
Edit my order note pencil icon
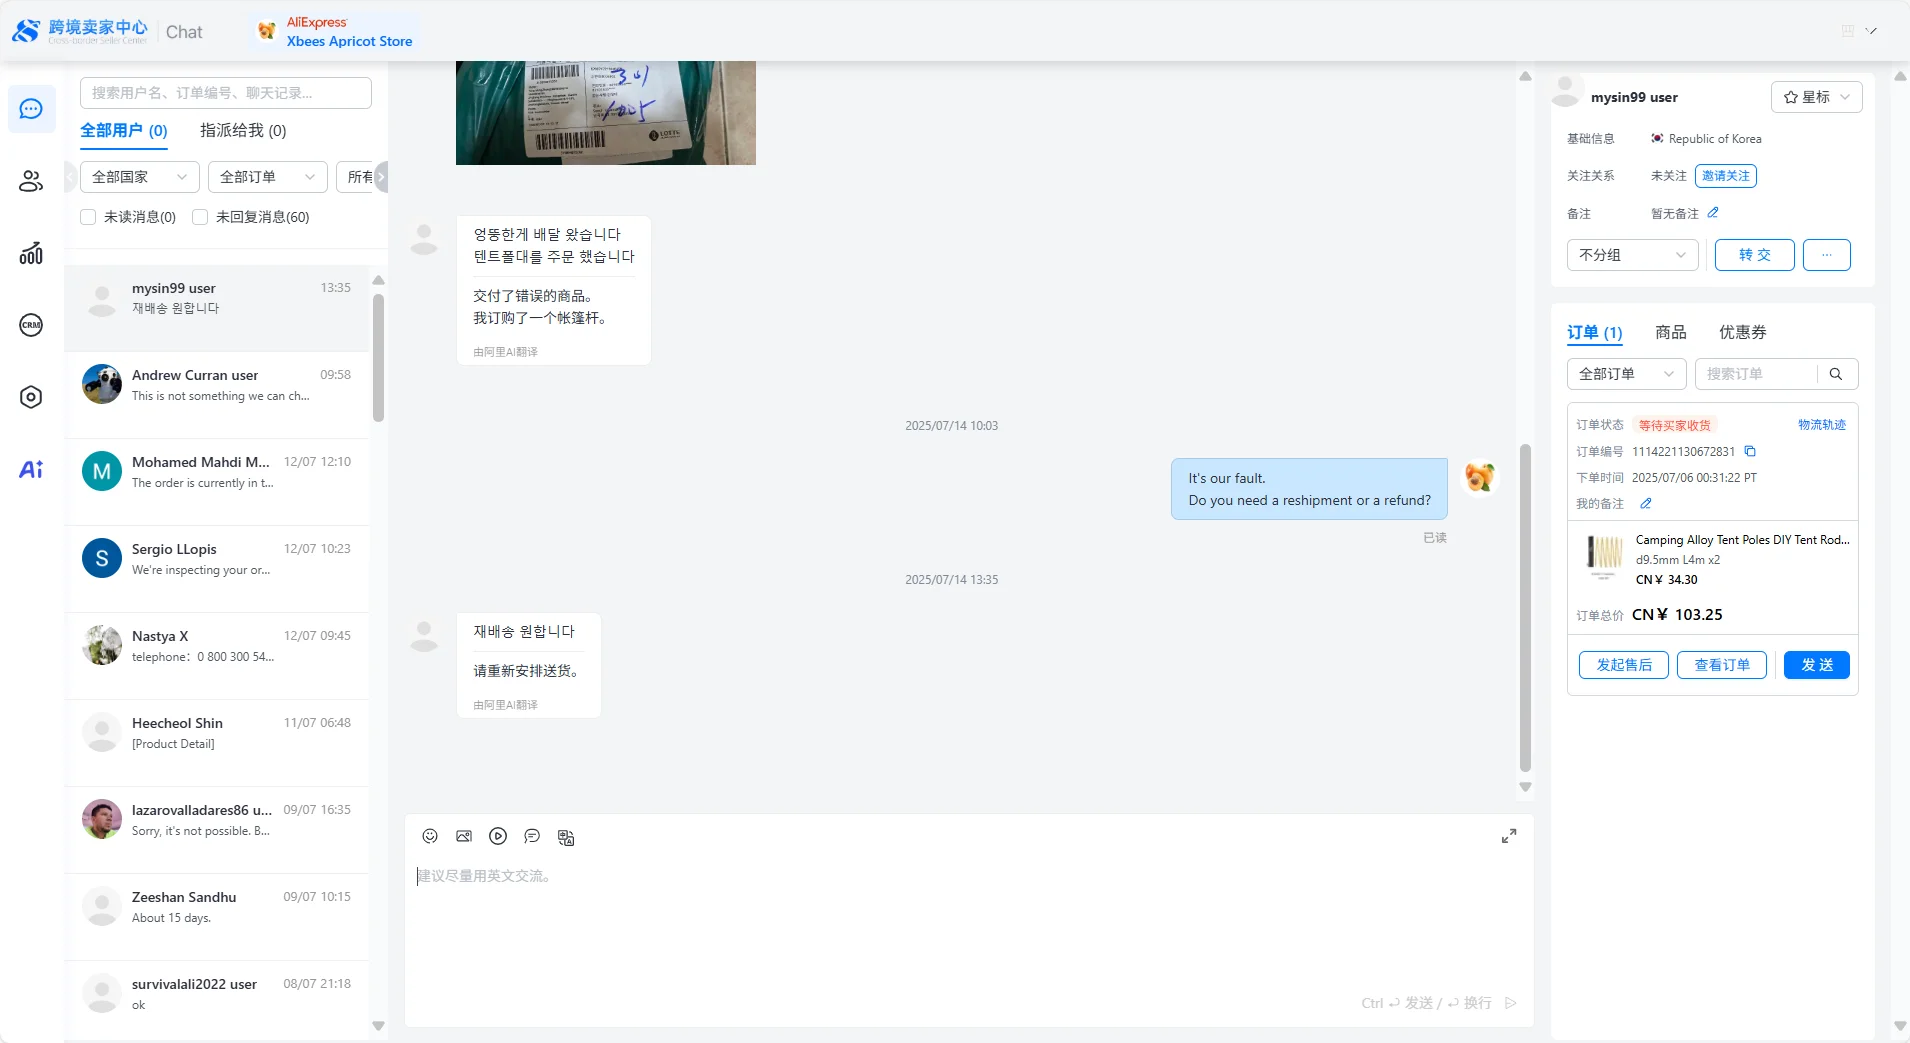1646,503
